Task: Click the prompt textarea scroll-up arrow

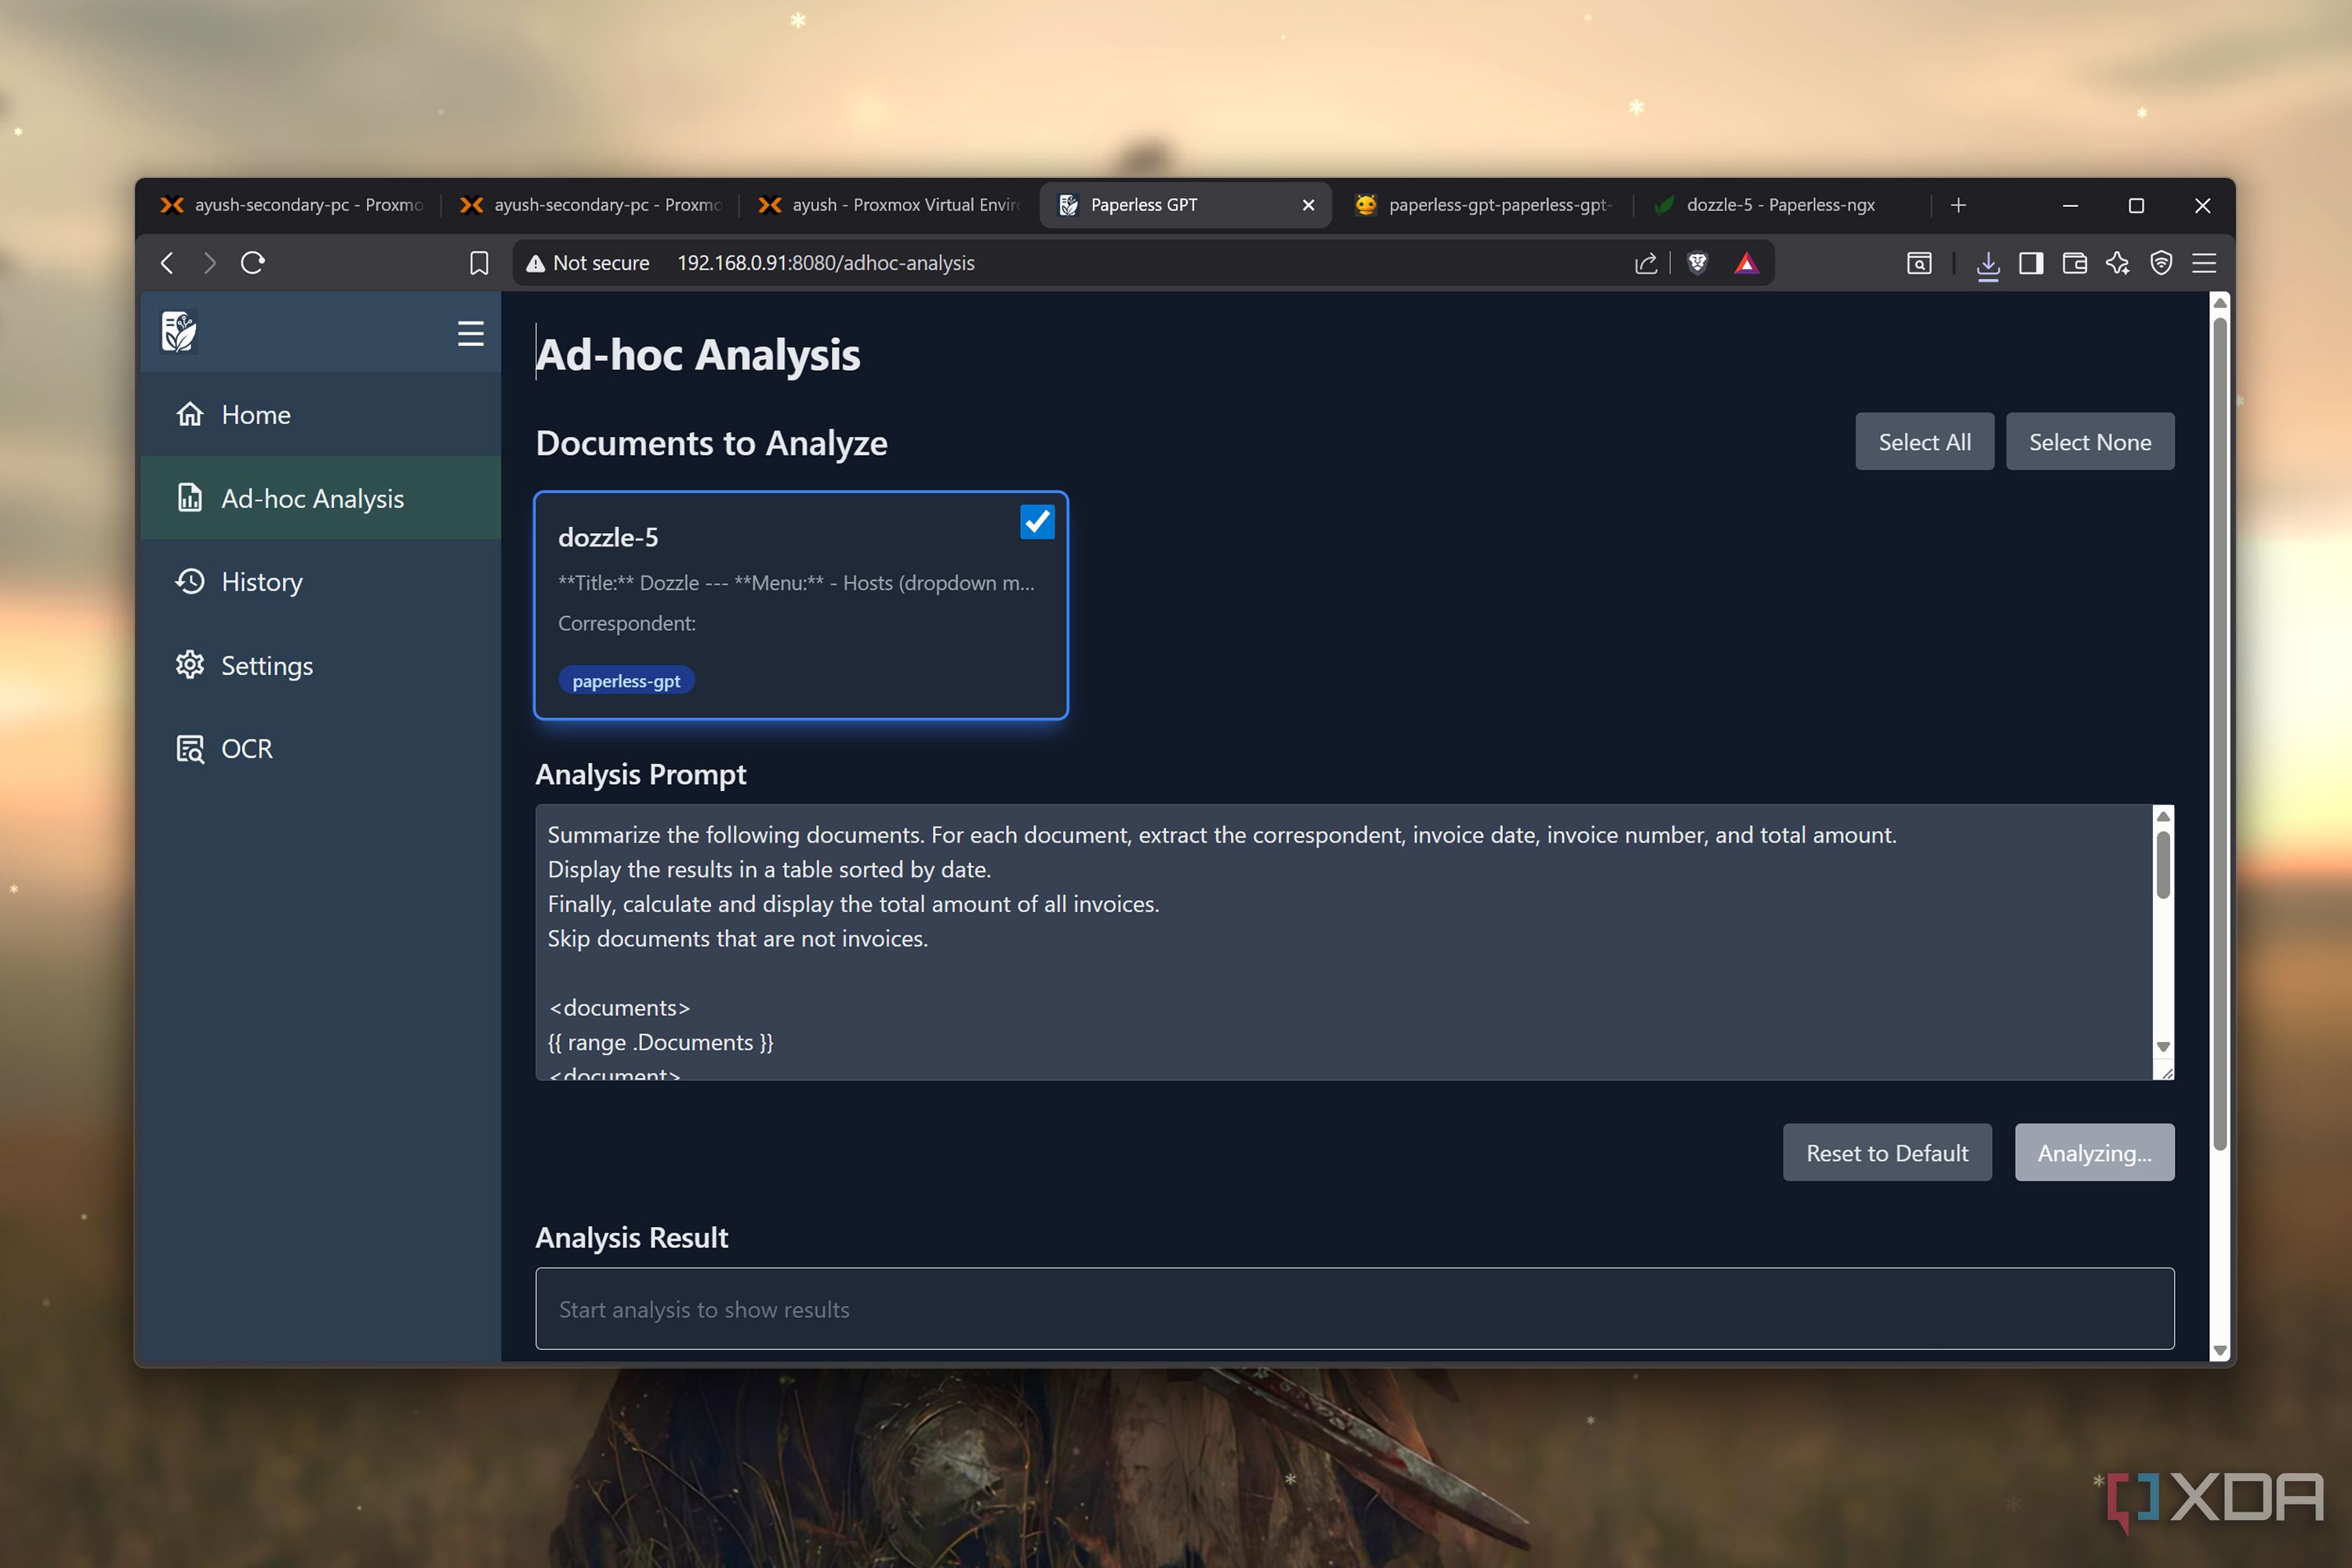Action: click(2163, 816)
